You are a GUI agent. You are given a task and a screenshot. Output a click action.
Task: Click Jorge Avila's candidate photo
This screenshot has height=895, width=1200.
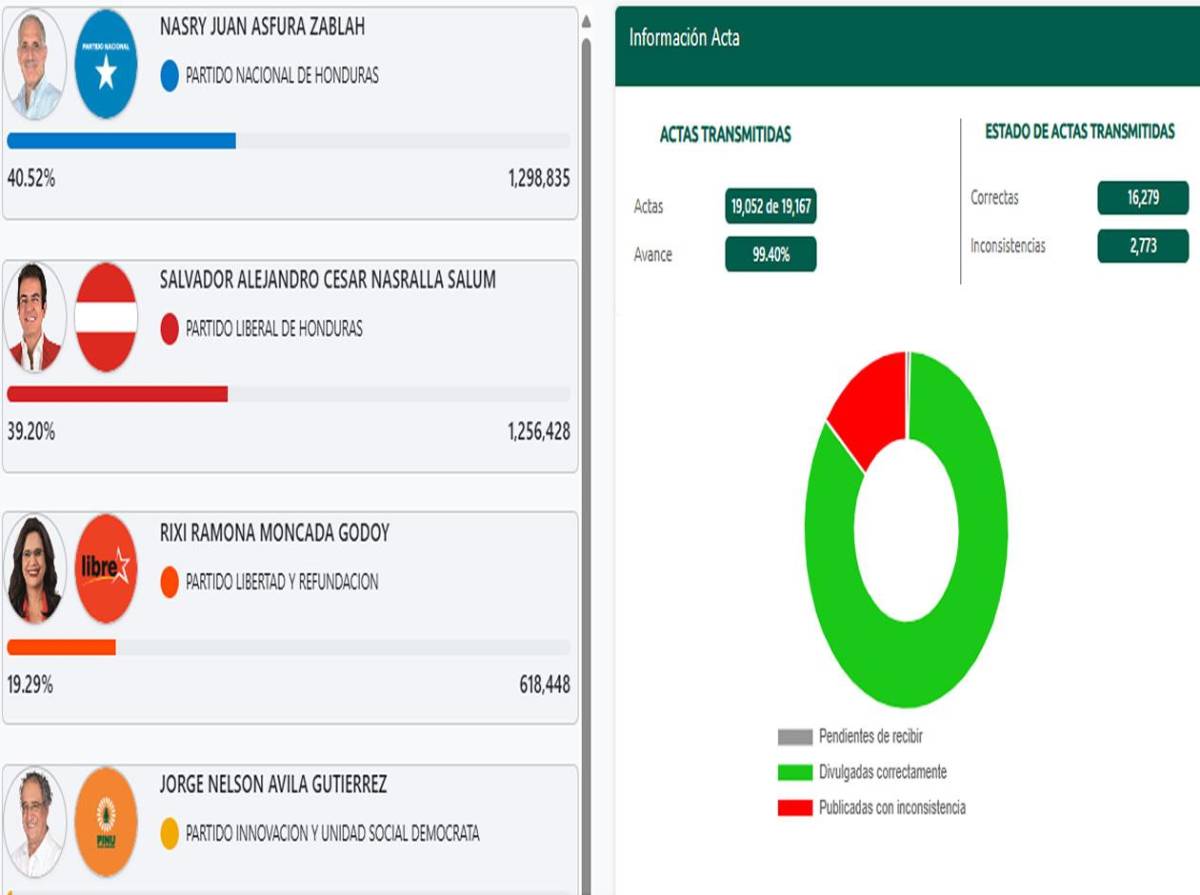(36, 822)
